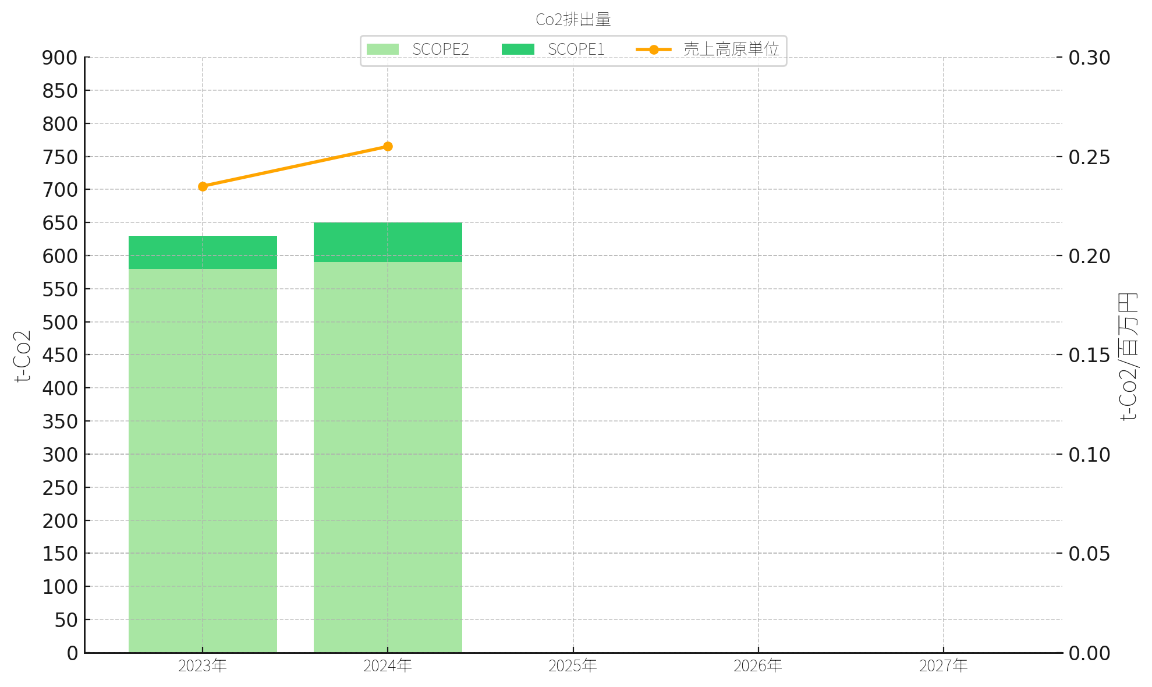Click the 0.20 right axis tick label

point(1089,256)
